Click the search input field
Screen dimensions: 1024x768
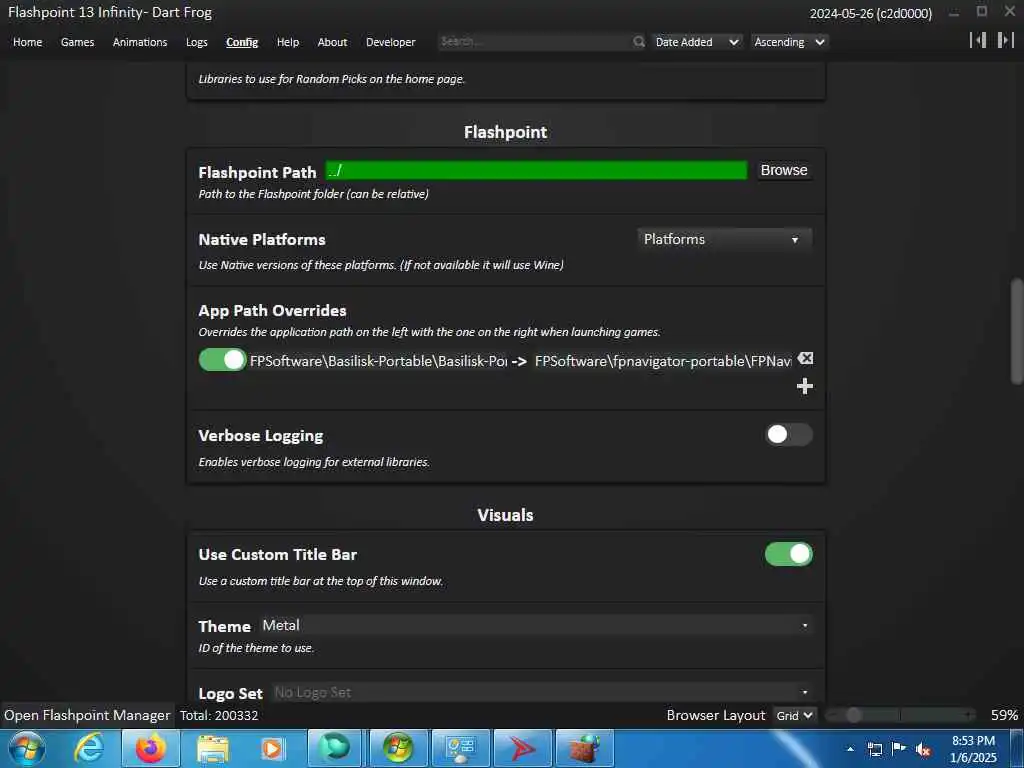535,42
